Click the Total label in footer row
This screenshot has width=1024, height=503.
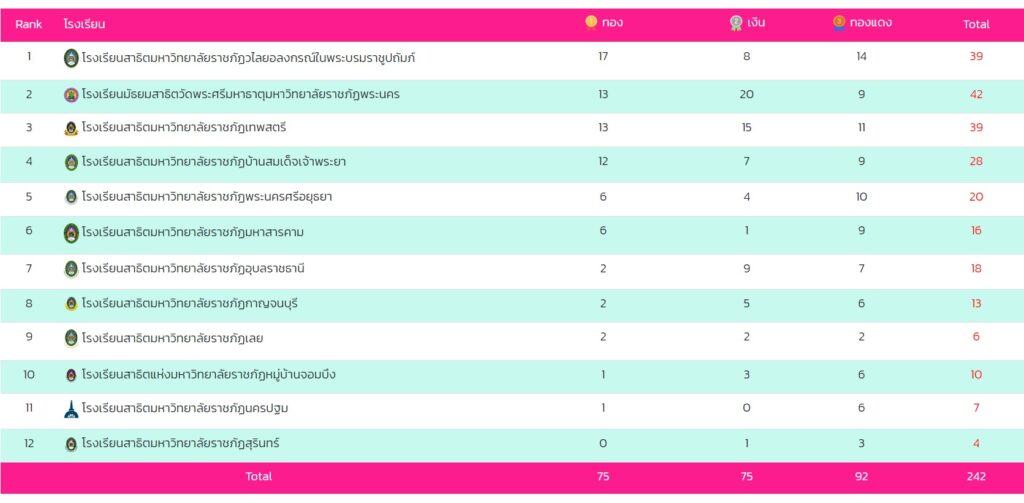coord(259,476)
